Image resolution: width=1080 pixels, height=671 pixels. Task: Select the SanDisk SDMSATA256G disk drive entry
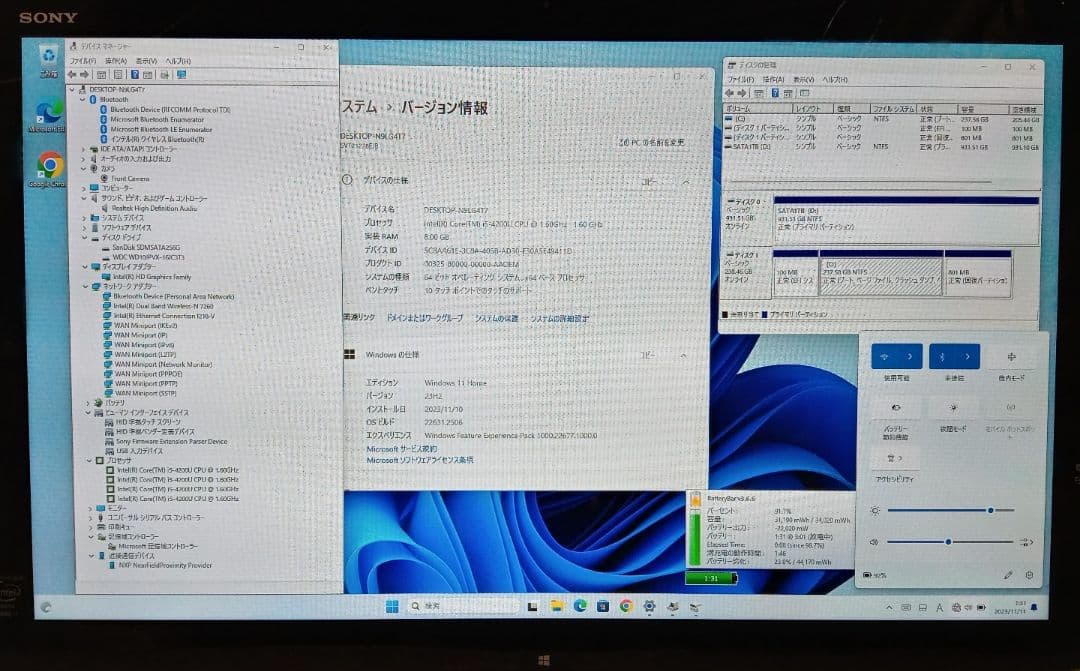pos(145,248)
